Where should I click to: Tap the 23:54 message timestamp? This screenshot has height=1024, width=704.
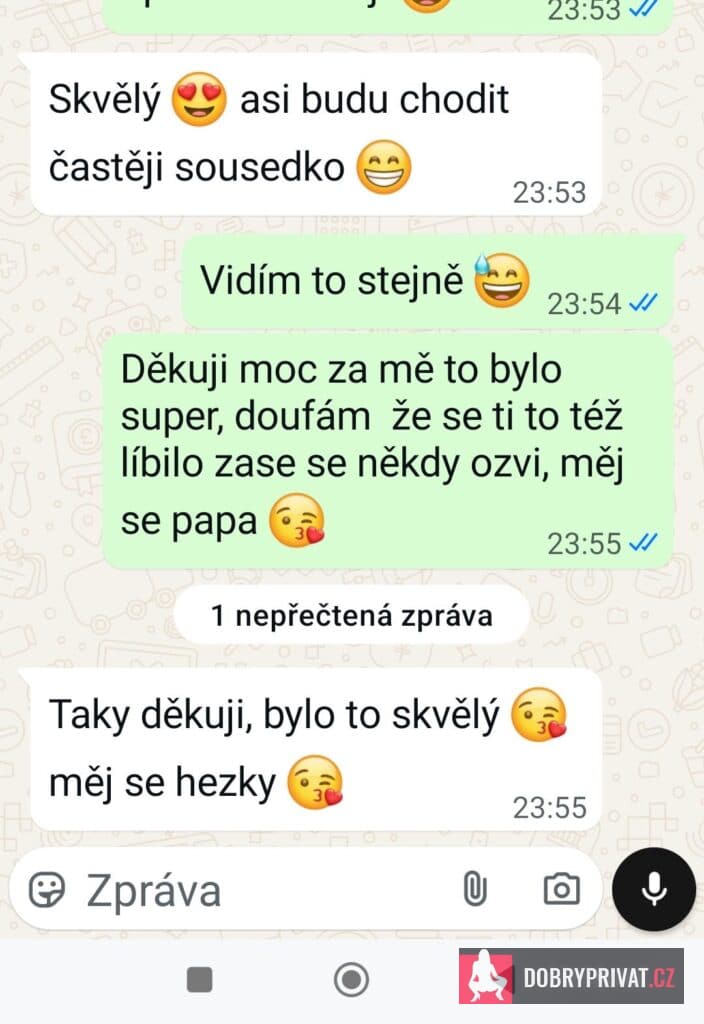(584, 304)
